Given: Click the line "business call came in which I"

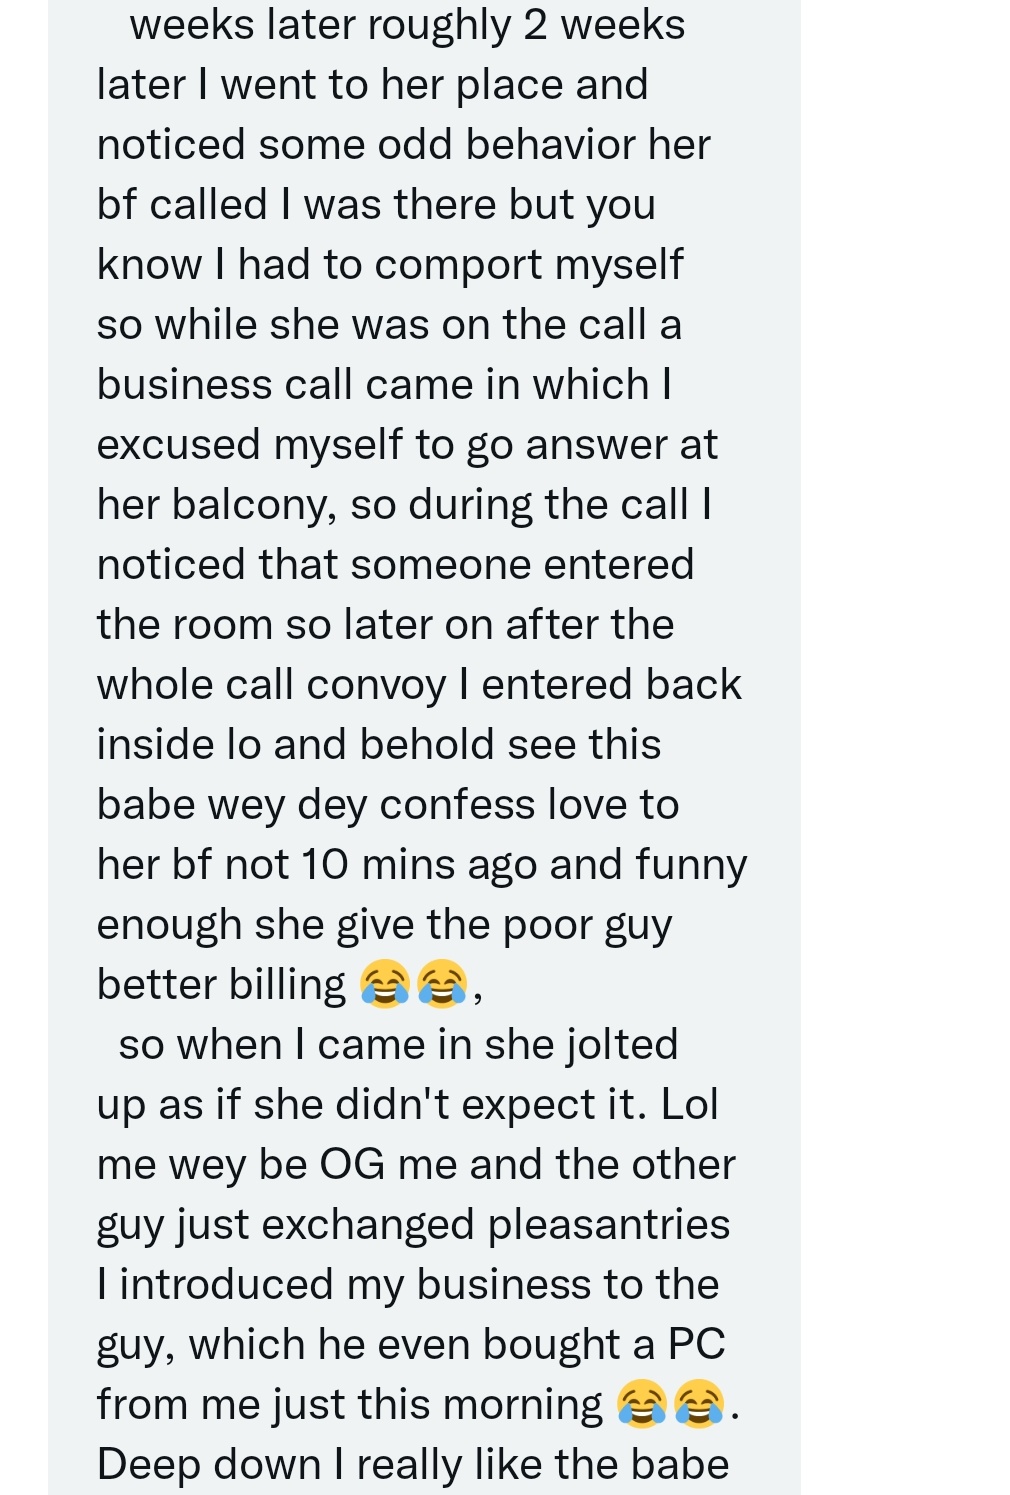Looking at the screenshot, I should point(384,384).
